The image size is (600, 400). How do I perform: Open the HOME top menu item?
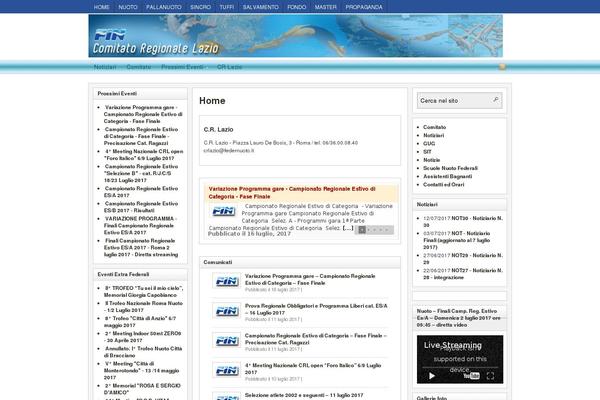pos(101,7)
